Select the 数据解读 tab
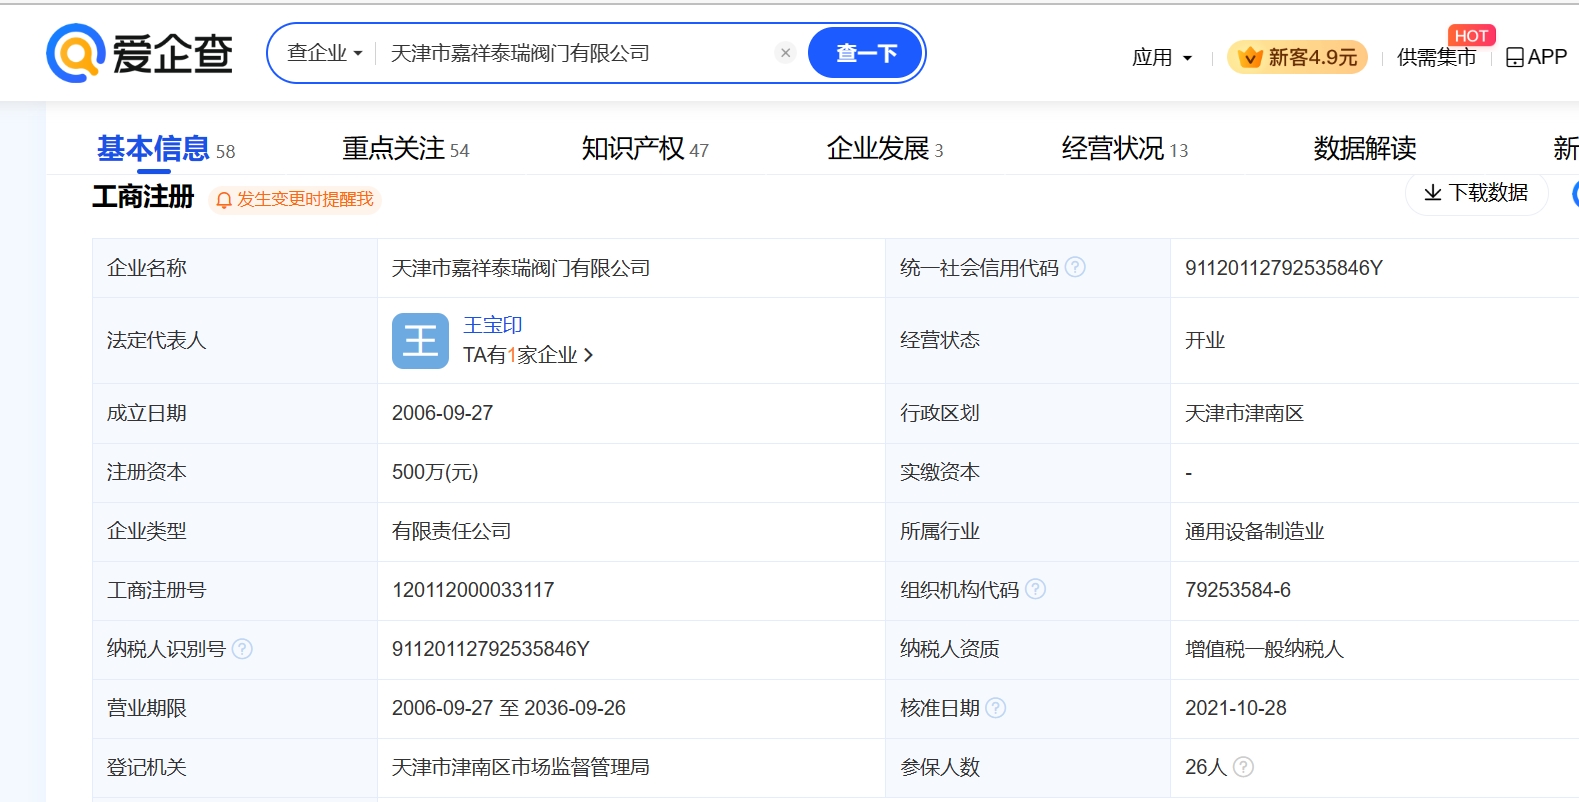Viewport: 1579px width, 802px height. pos(1365,149)
